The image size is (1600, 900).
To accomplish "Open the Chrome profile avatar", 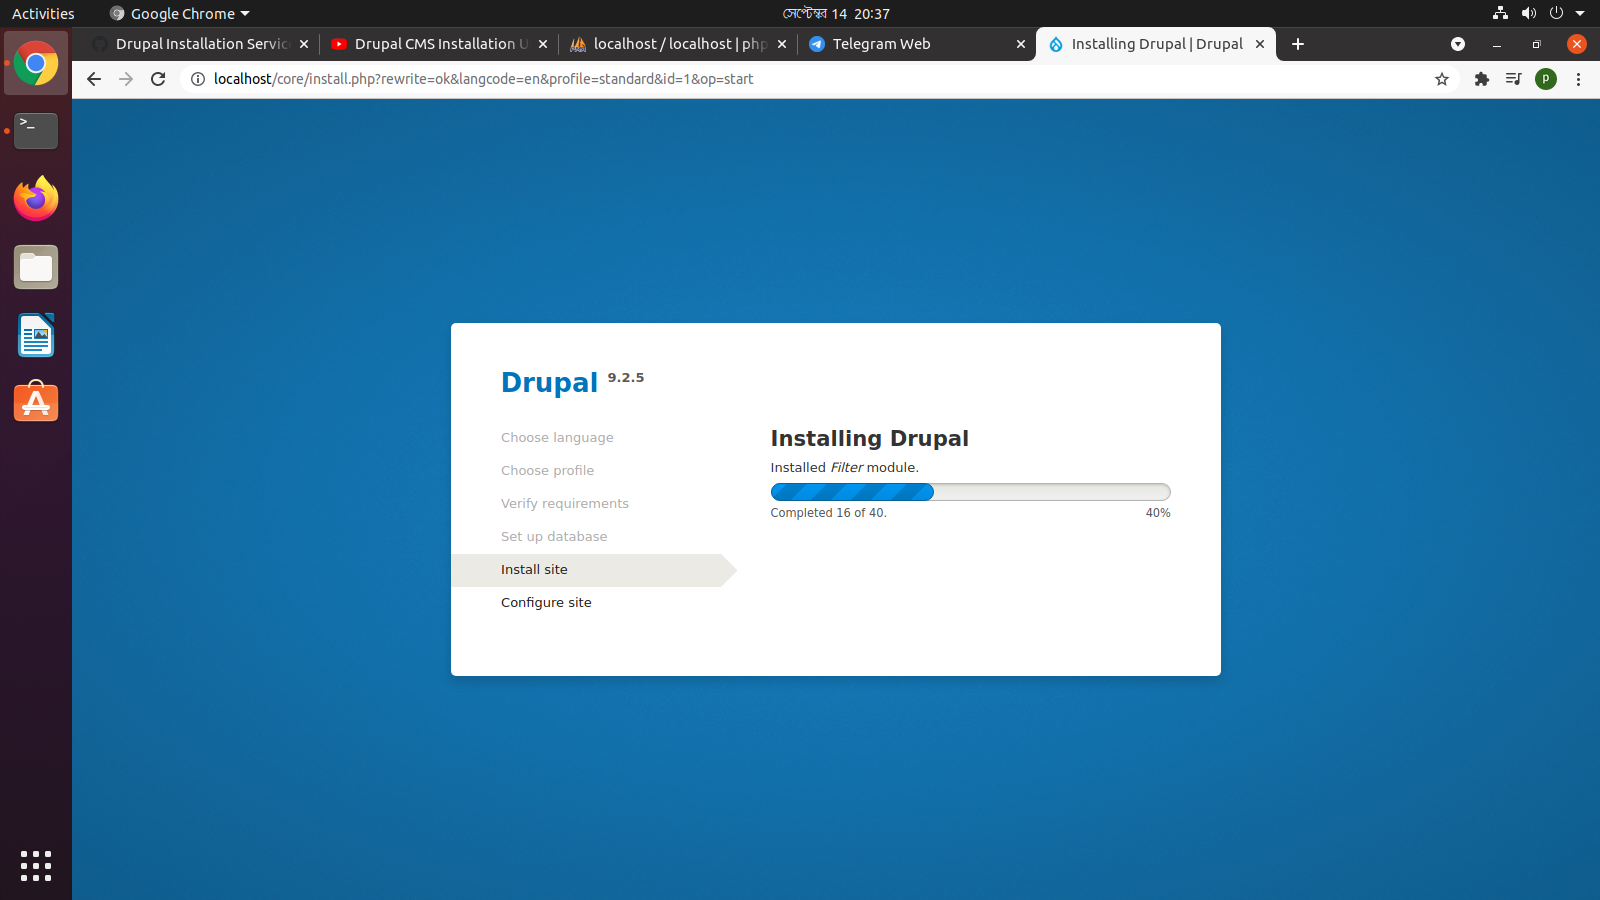I will tap(1546, 79).
